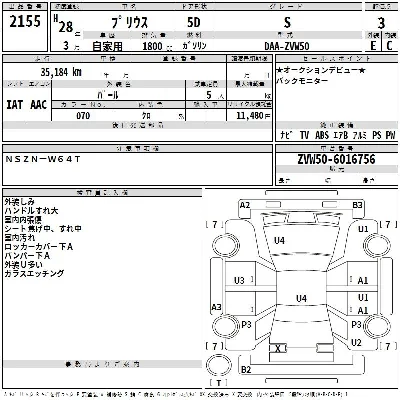Click the navigation code NSZN-W64T
Viewport: 400px width, 400px height.
tap(43, 159)
